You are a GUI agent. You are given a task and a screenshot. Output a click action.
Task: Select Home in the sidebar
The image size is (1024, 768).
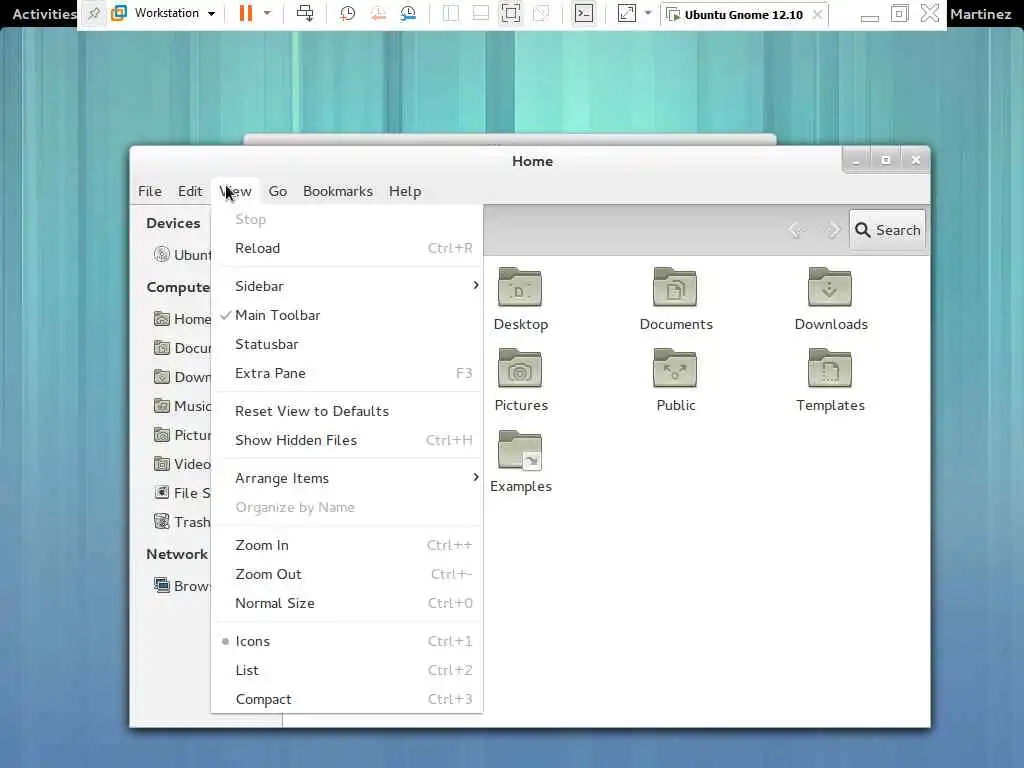182,319
